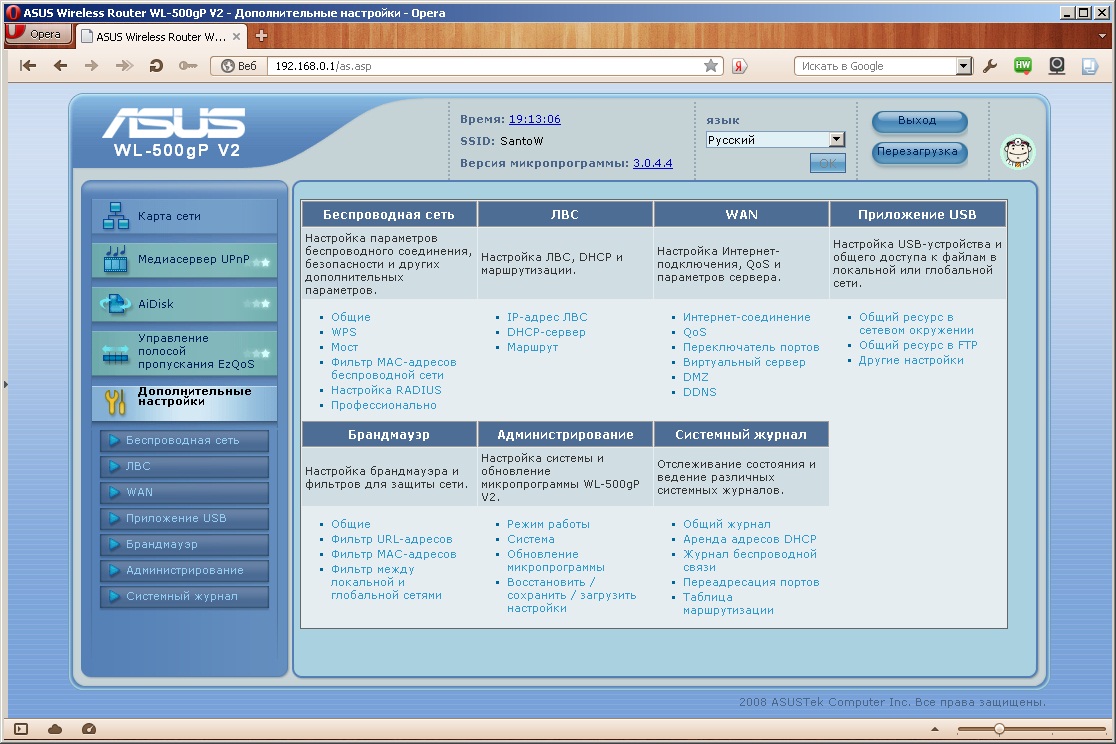Open Другие настройки link
Image resolution: width=1116 pixels, height=744 pixels.
tap(911, 360)
